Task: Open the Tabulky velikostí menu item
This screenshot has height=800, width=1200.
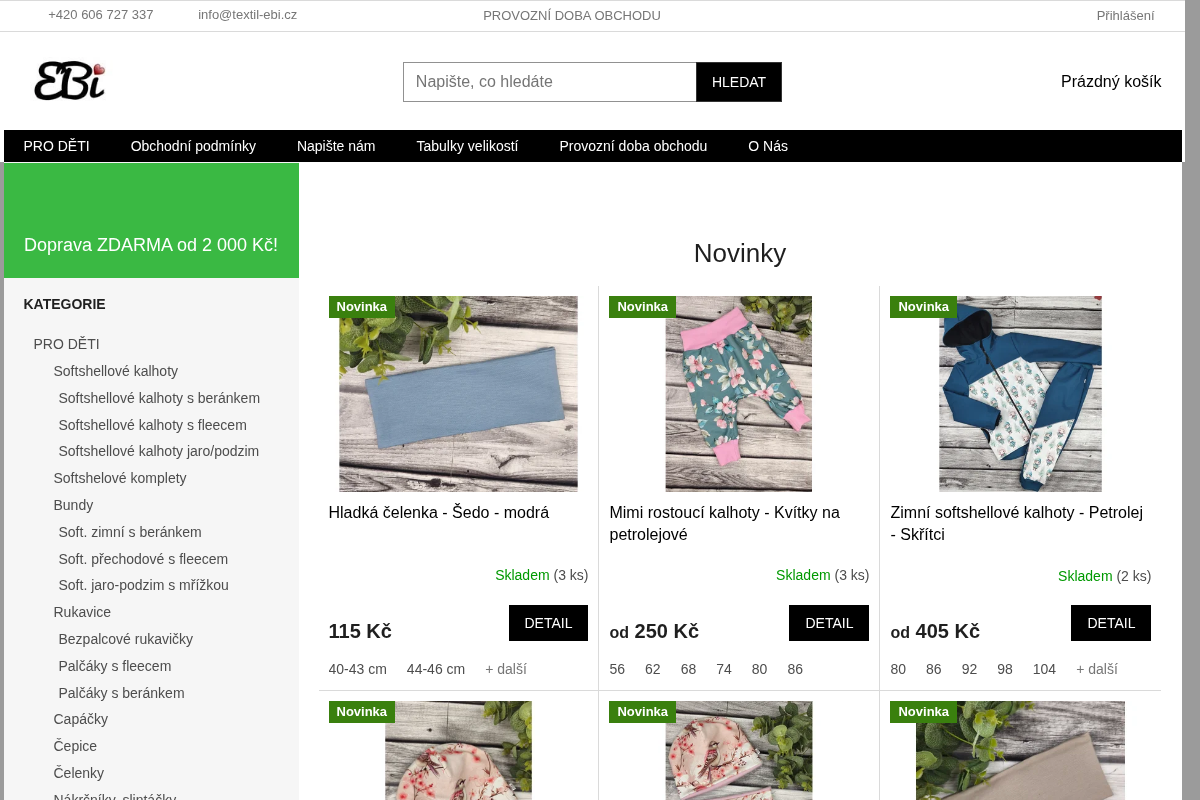Action: pyautogui.click(x=467, y=146)
